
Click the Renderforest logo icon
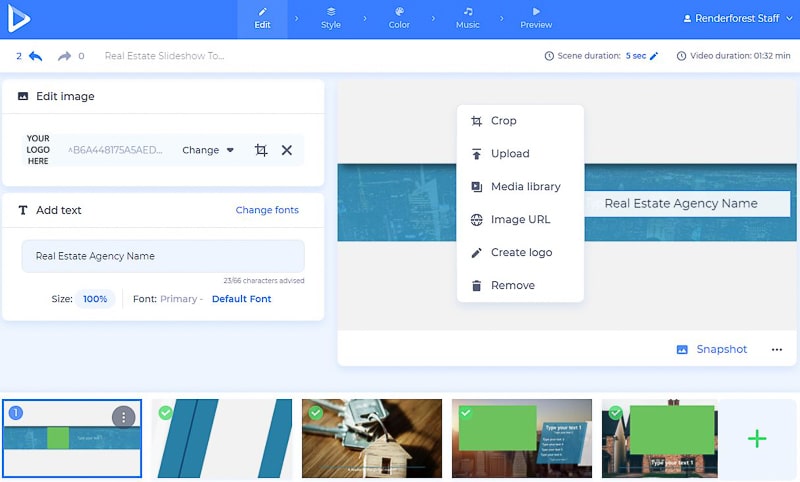[x=19, y=19]
